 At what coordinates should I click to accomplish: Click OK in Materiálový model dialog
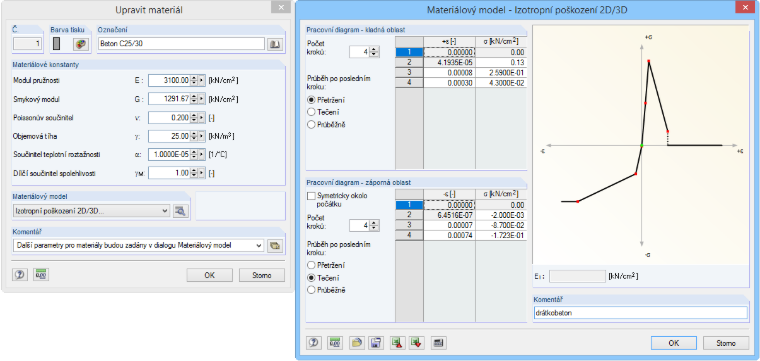click(x=674, y=343)
